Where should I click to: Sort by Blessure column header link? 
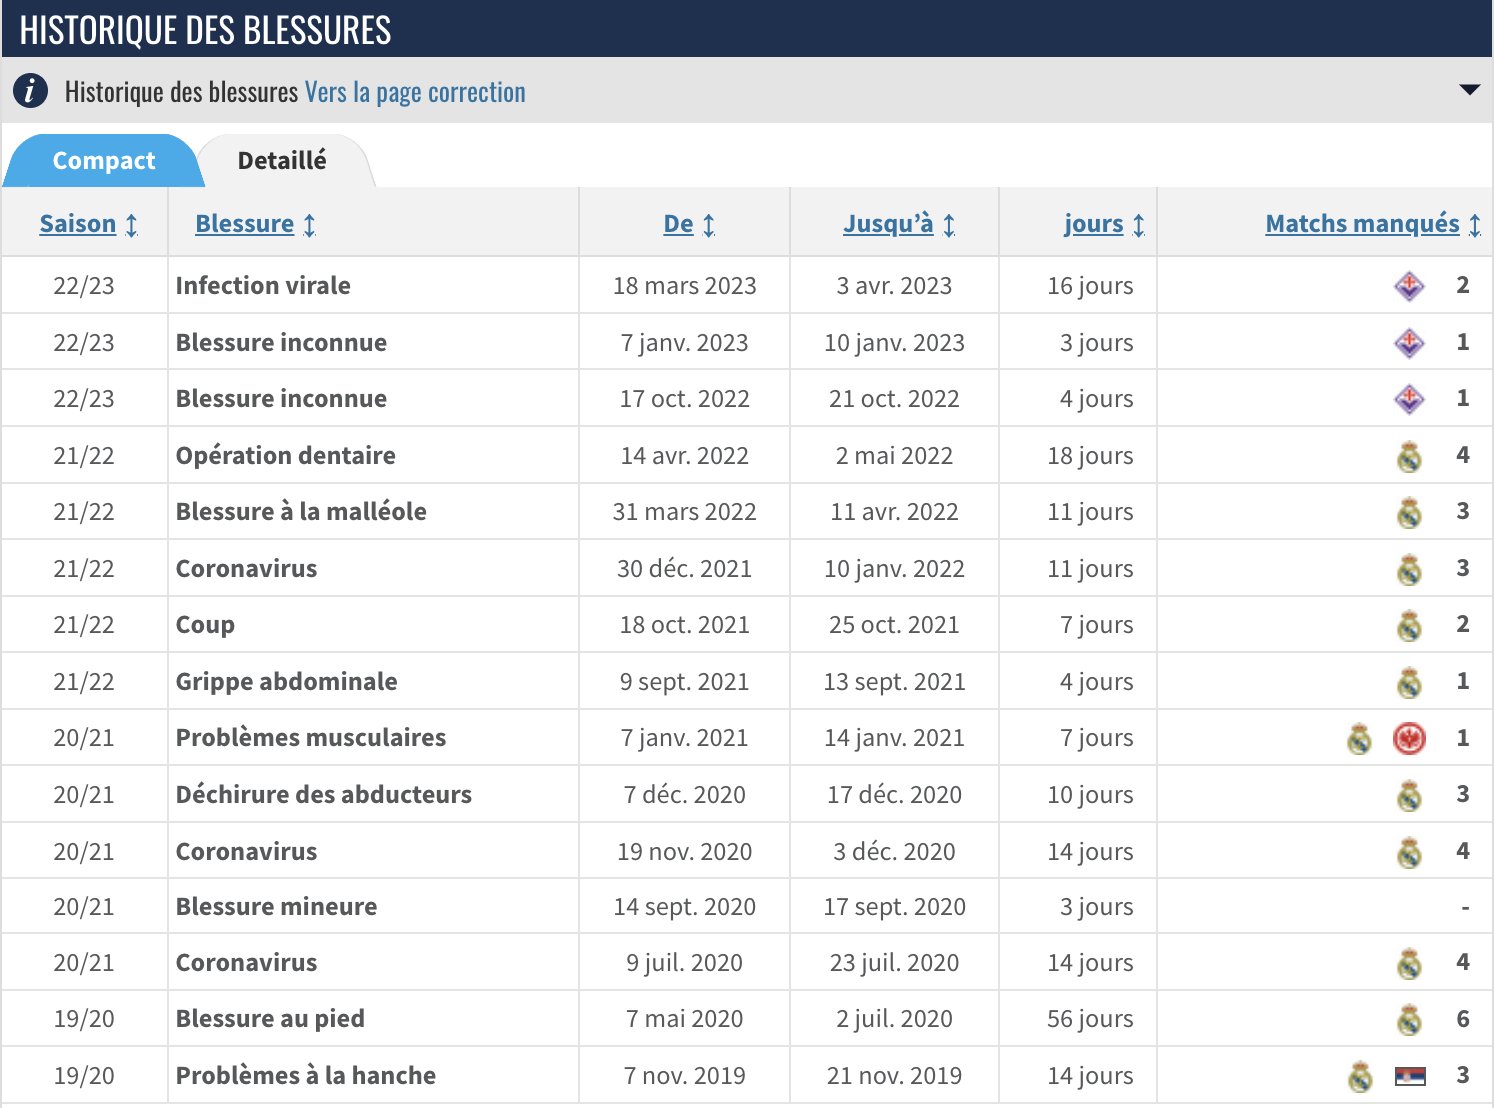point(245,224)
